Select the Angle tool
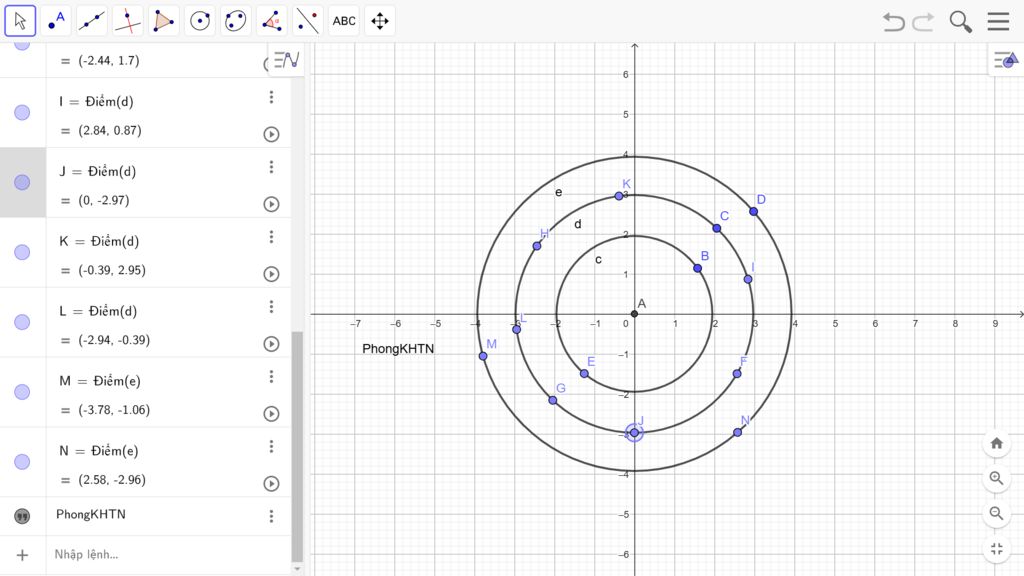1024x576 pixels. 272,20
